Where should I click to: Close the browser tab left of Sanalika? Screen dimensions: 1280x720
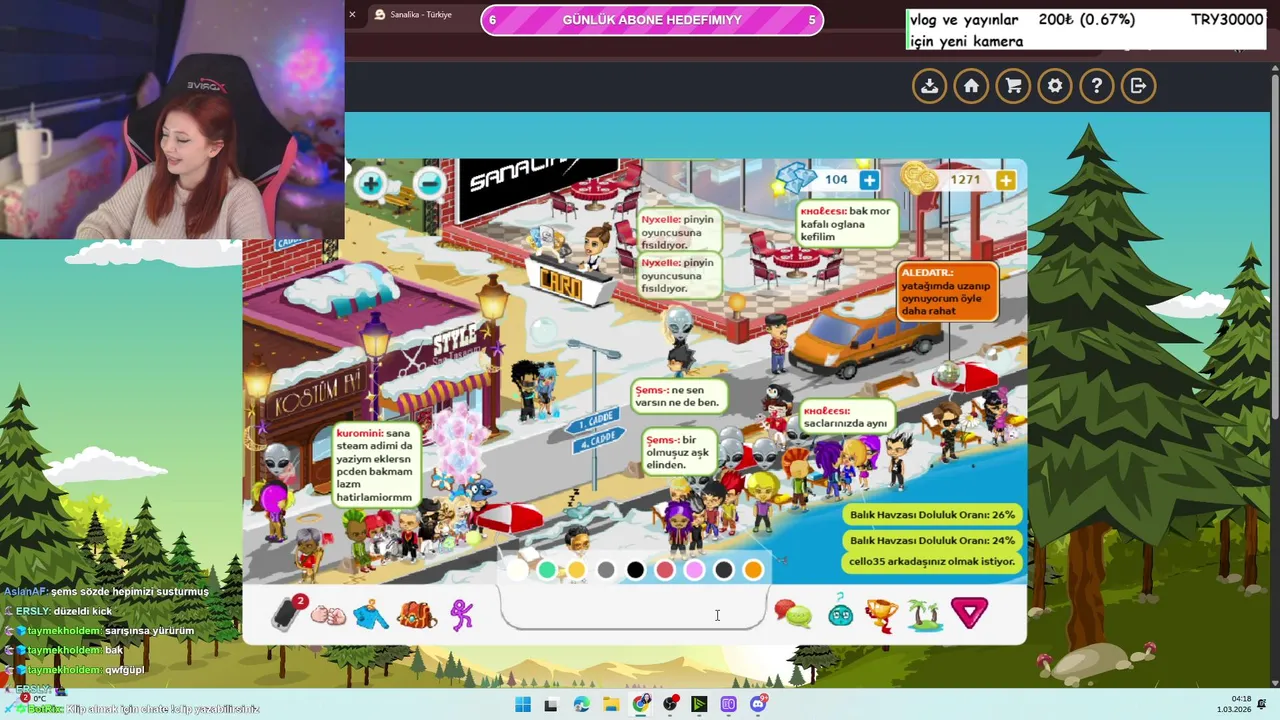[352, 15]
